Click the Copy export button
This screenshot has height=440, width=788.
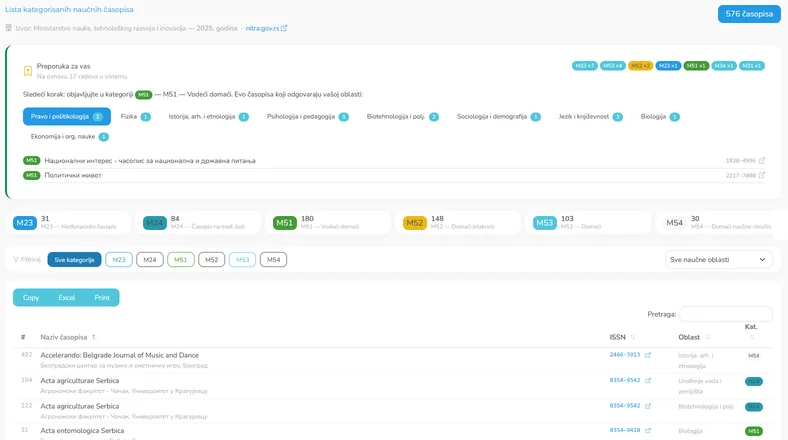31,297
